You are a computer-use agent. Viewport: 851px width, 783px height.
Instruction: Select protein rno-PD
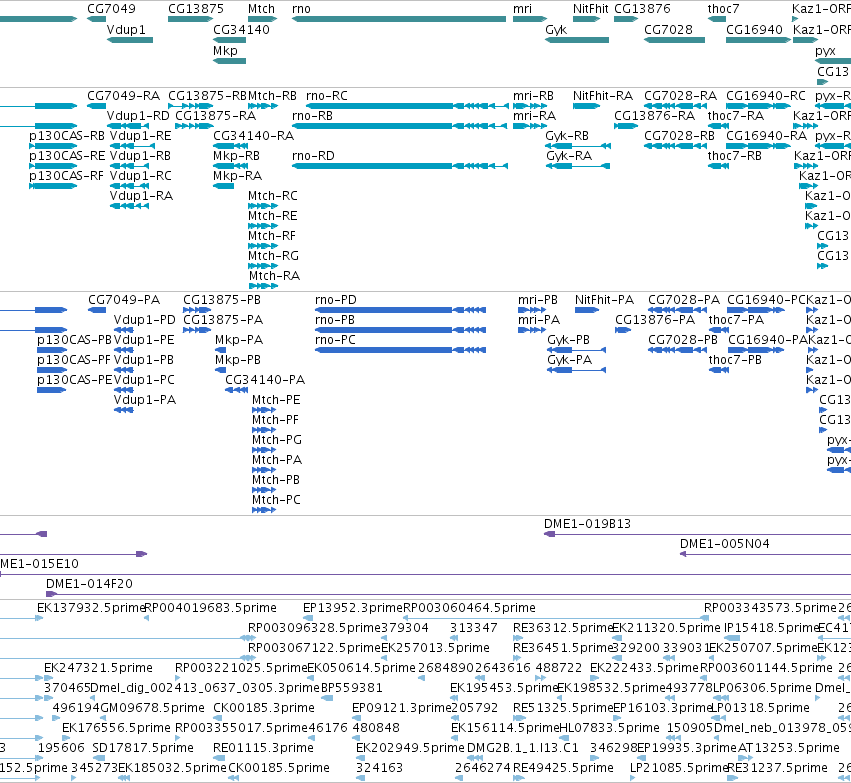[x=401, y=310]
